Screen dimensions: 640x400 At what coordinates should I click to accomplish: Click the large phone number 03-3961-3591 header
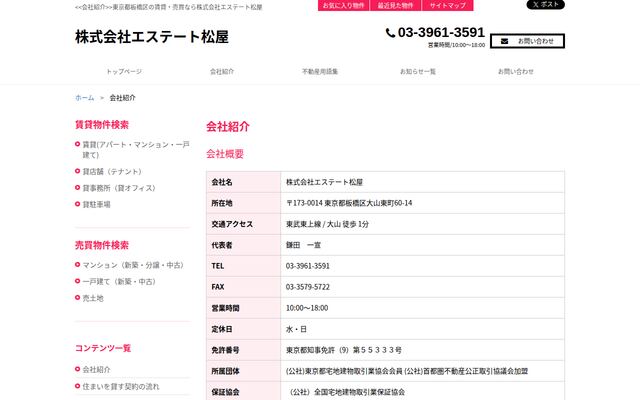click(x=441, y=32)
